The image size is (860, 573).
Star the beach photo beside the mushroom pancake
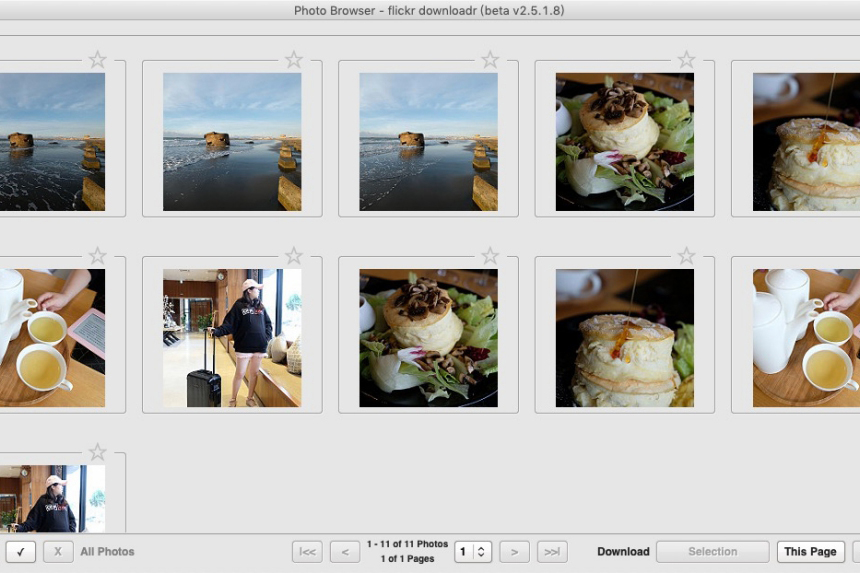pyautogui.click(x=490, y=60)
